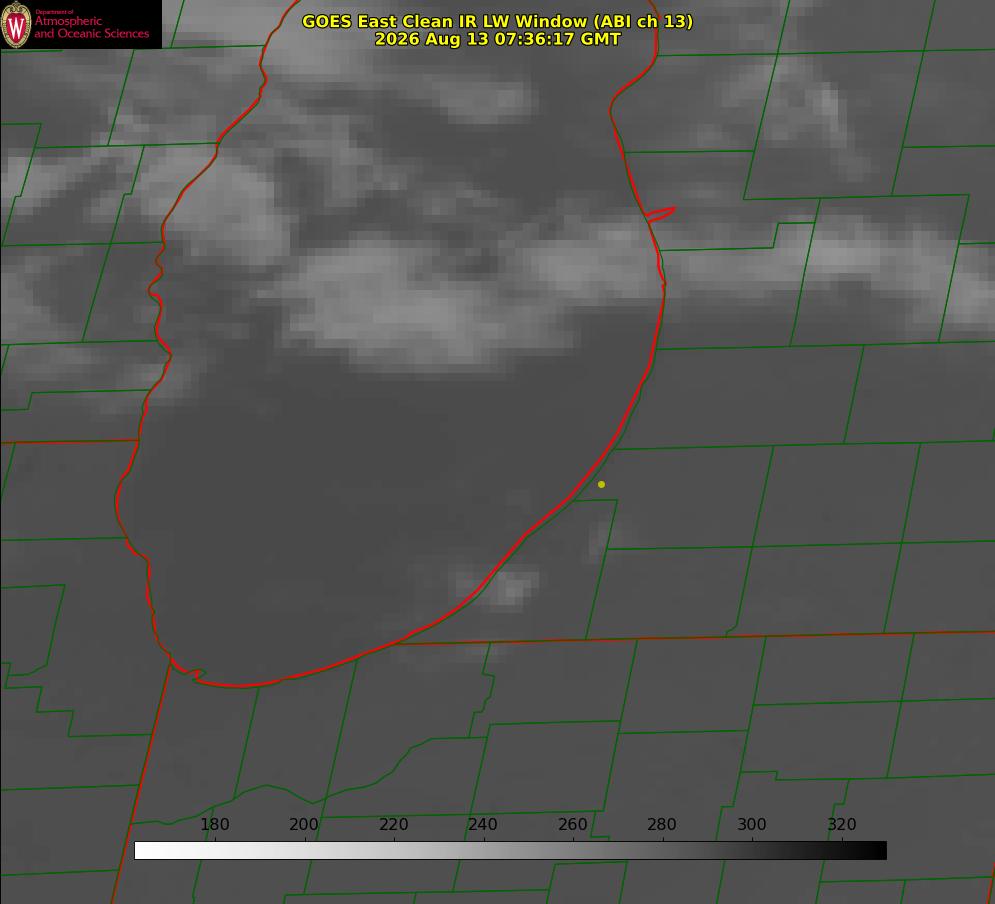Click the 240 label on temperature scale
This screenshot has width=995, height=904.
coord(483,824)
